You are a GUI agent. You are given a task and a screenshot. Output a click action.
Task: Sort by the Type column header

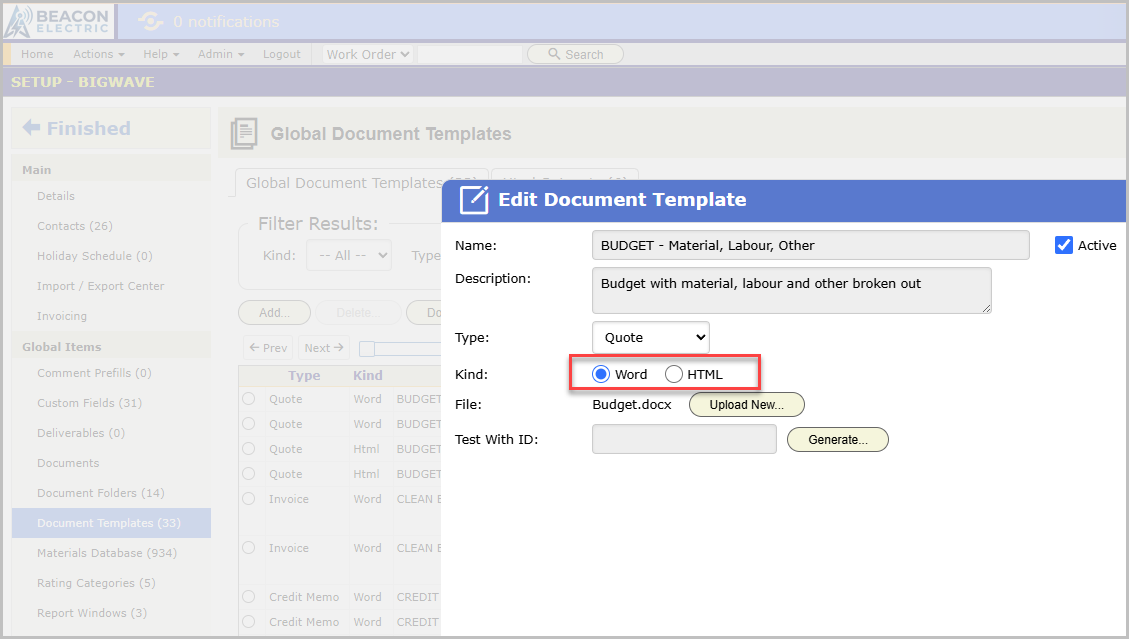[304, 375]
